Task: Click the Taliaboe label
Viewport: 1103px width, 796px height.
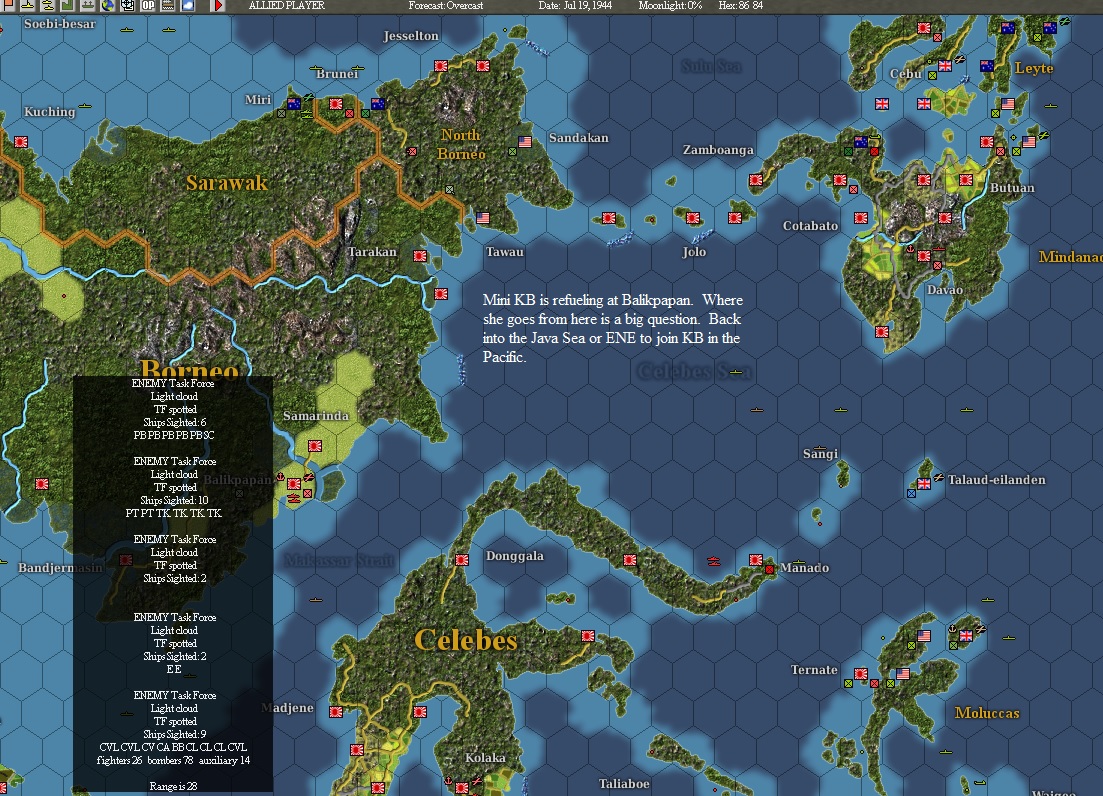Action: point(624,783)
